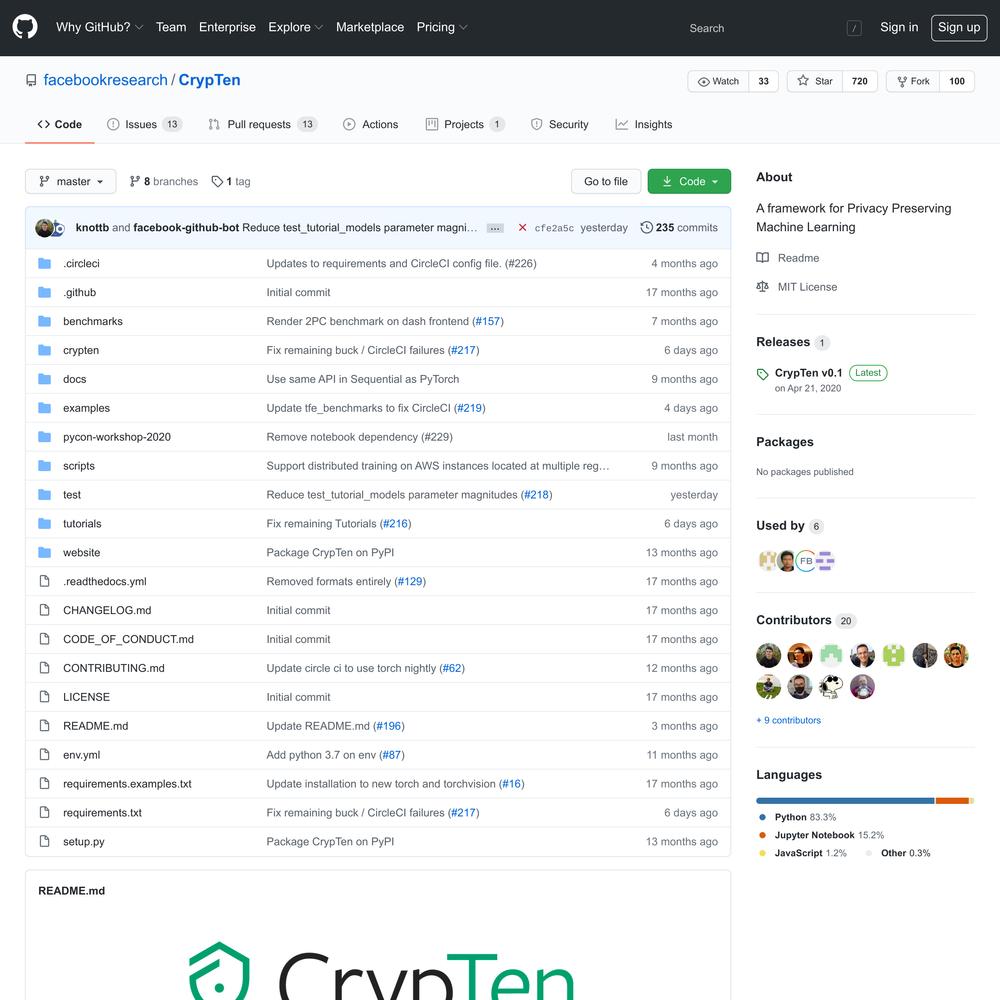Image resolution: width=1000 pixels, height=1000 pixels.
Task: Switch to the Code tab
Action: pos(60,124)
